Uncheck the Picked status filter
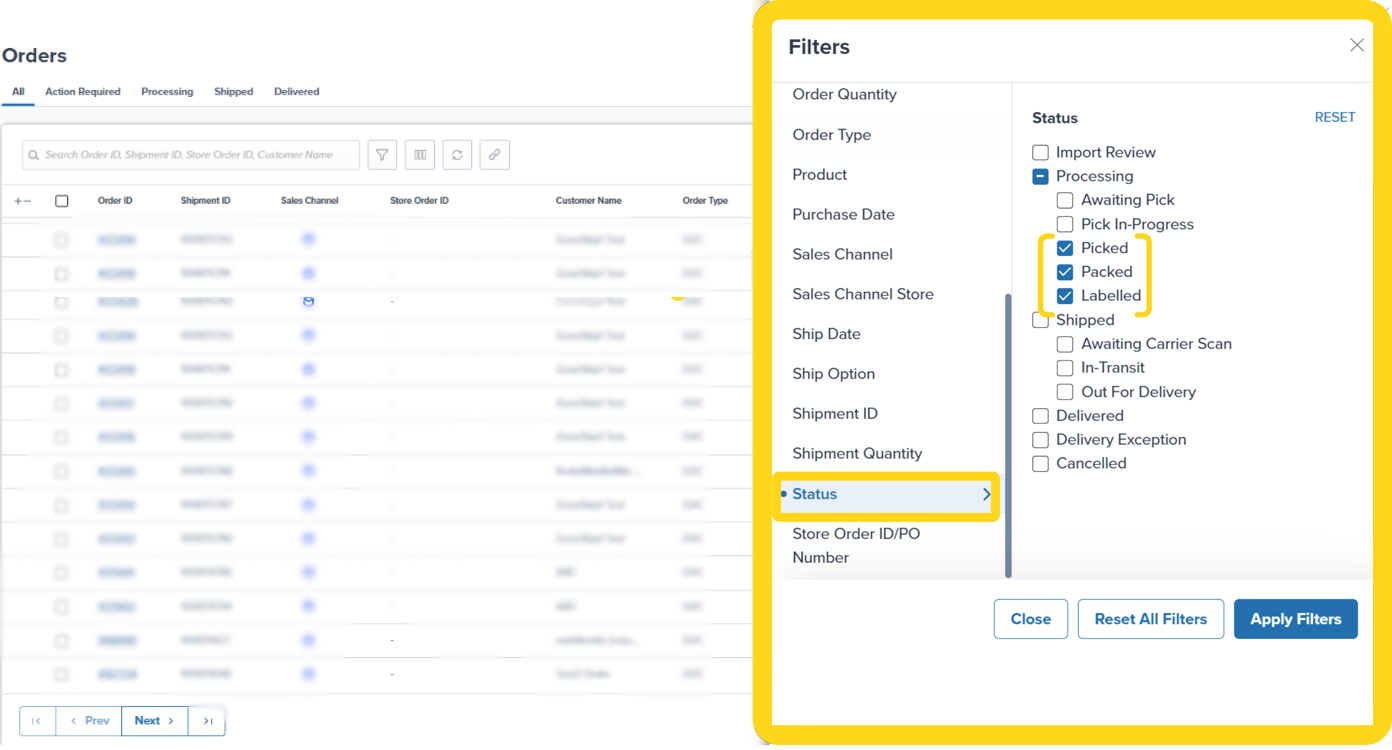The height and width of the screenshot is (750, 1392). [x=1064, y=248]
